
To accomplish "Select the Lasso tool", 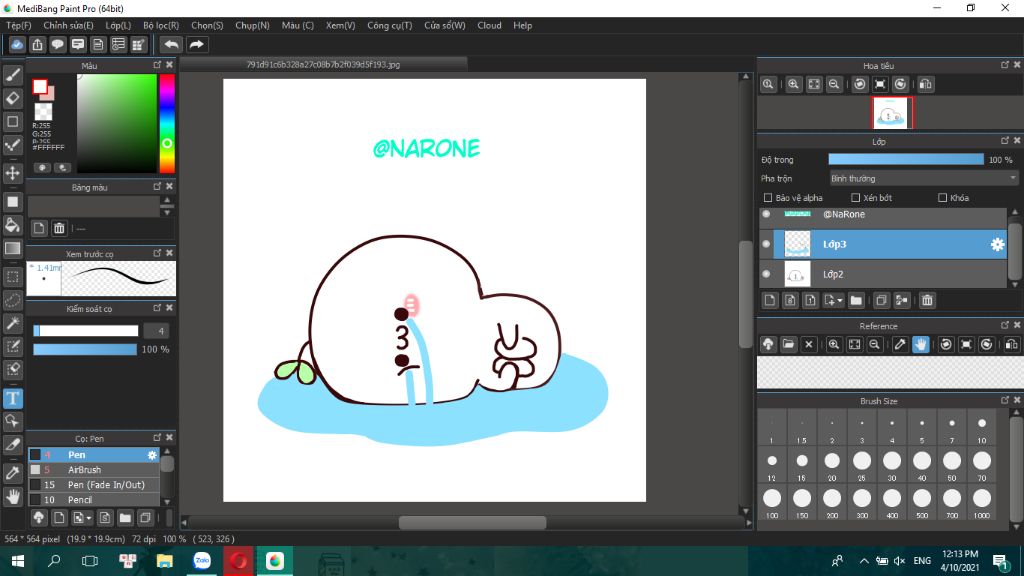I will pyautogui.click(x=12, y=300).
